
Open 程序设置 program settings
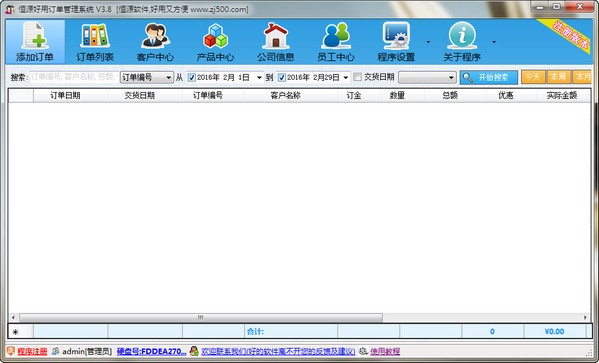pyautogui.click(x=396, y=42)
